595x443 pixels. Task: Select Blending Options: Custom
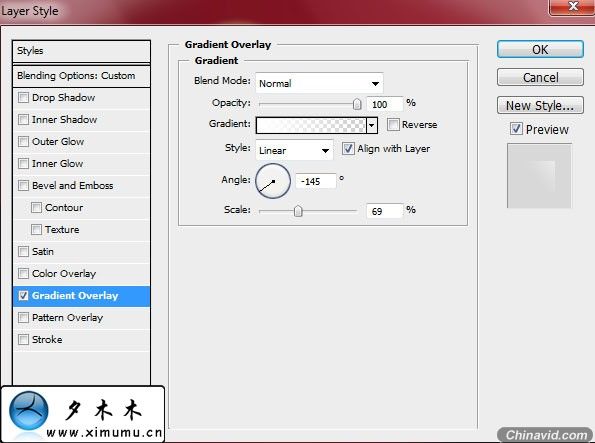pyautogui.click(x=82, y=76)
